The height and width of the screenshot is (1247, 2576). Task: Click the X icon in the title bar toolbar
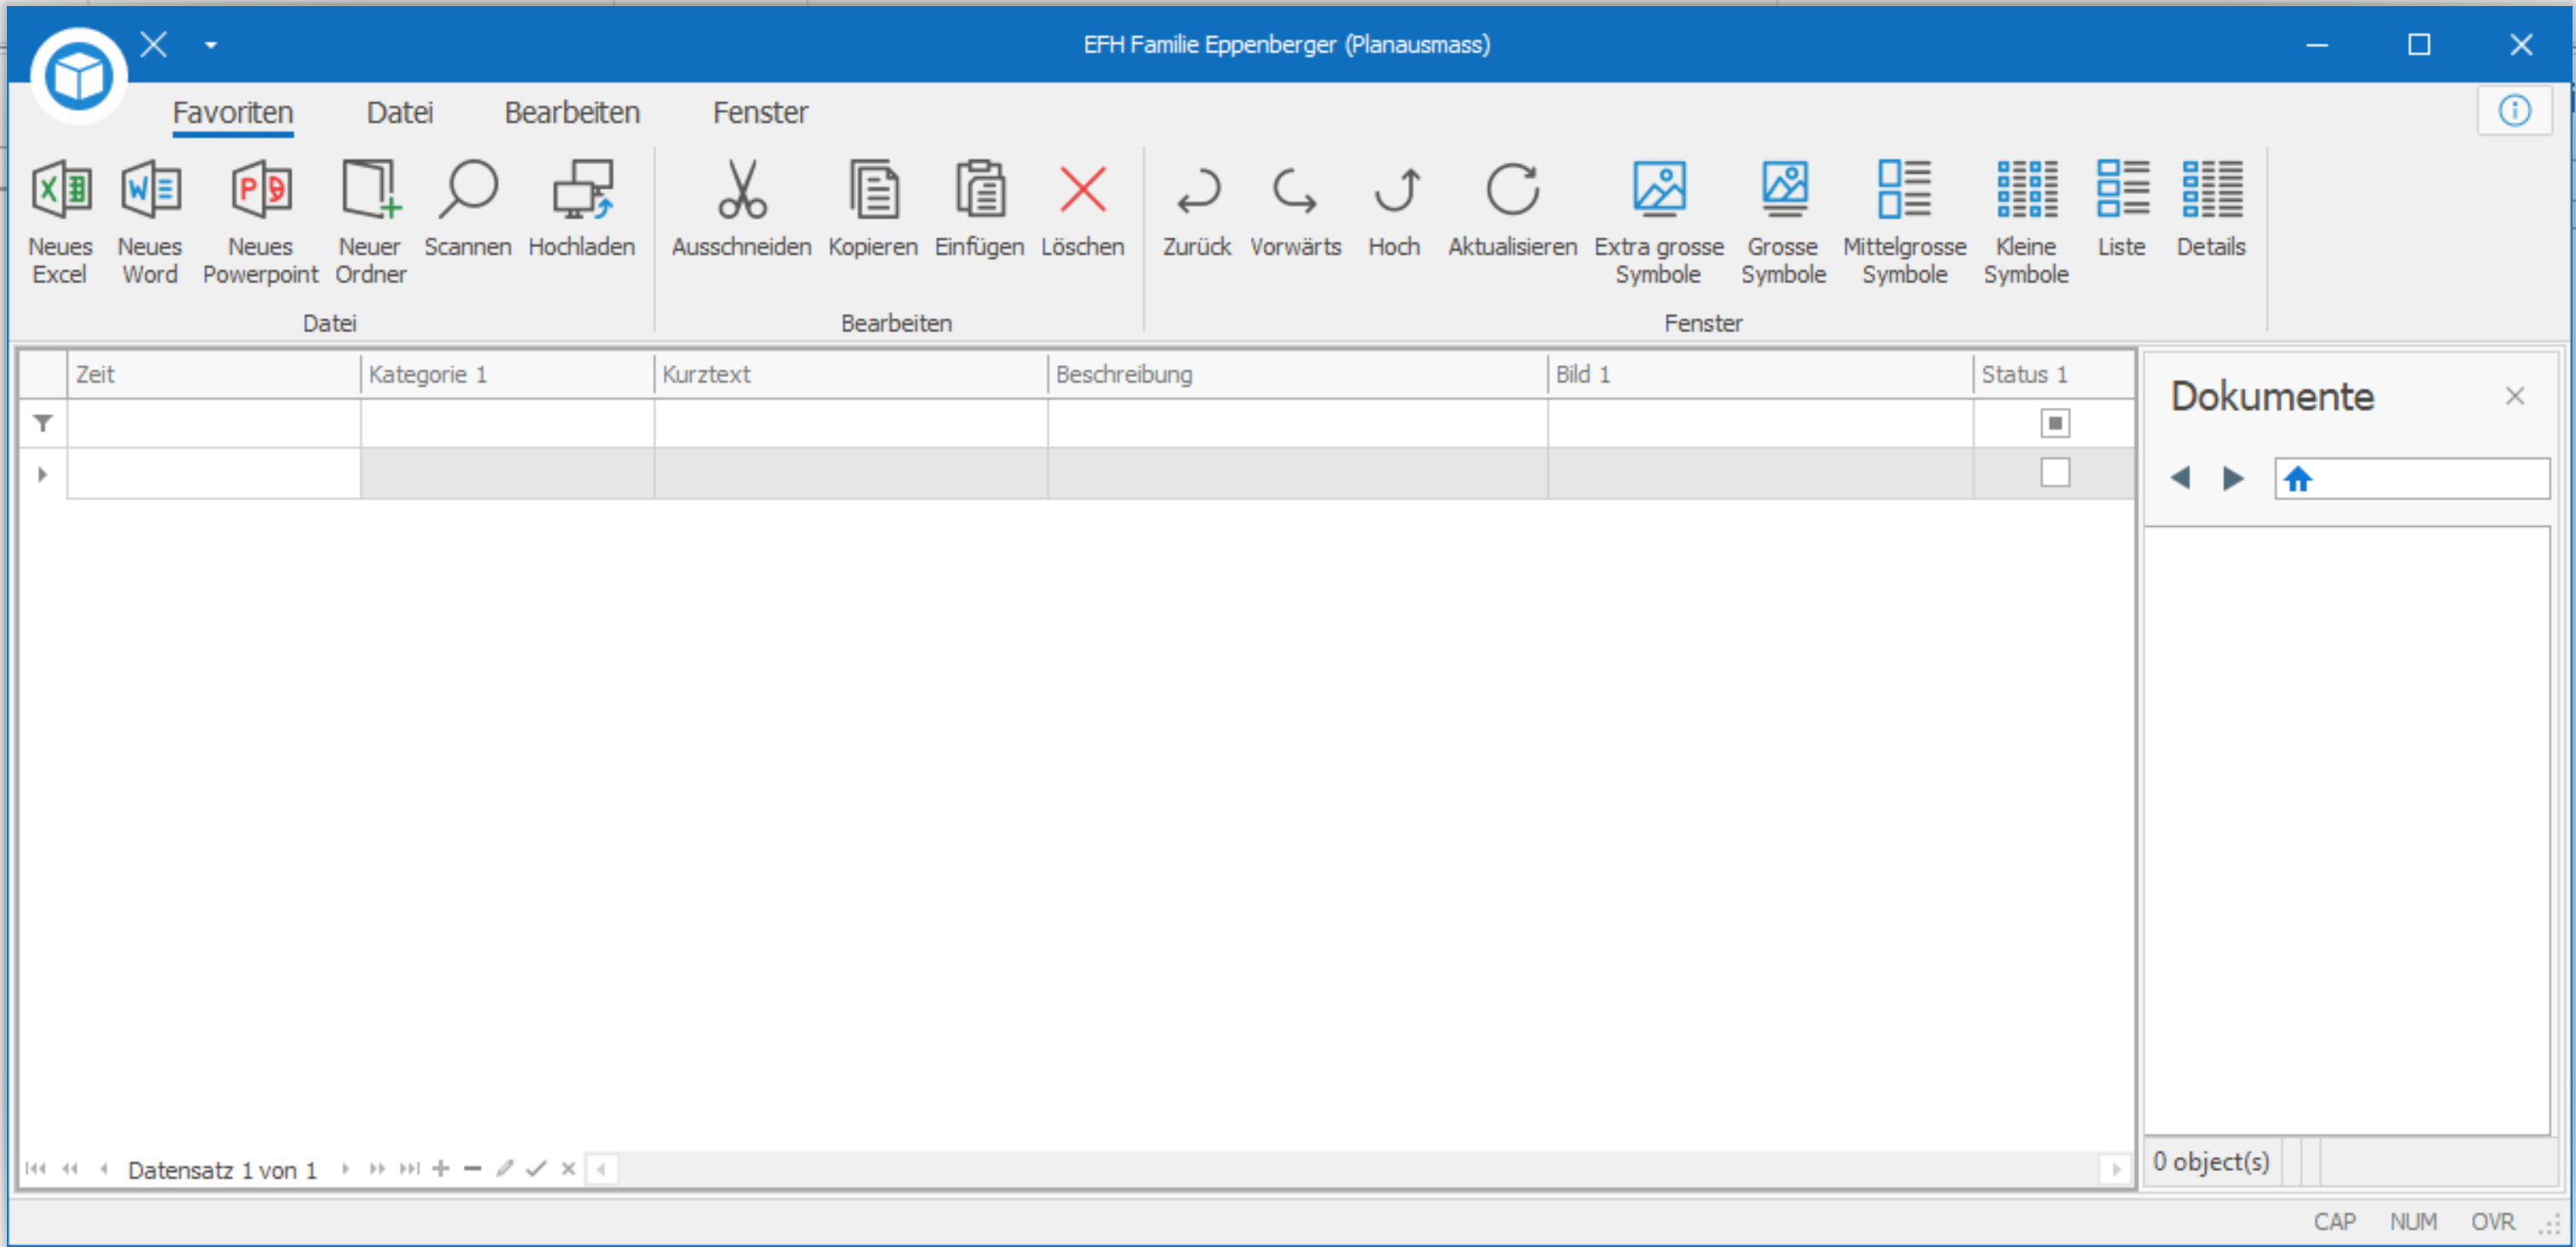point(153,44)
